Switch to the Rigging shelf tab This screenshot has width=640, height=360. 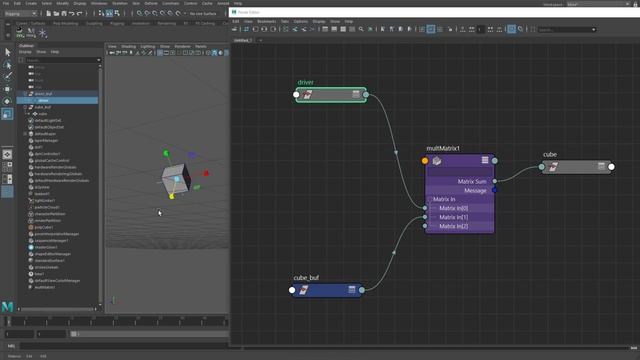[x=117, y=24]
